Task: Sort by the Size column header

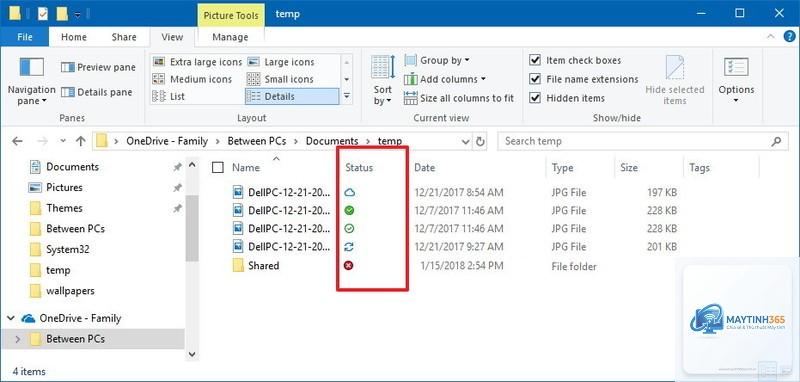Action: pyautogui.click(x=629, y=167)
